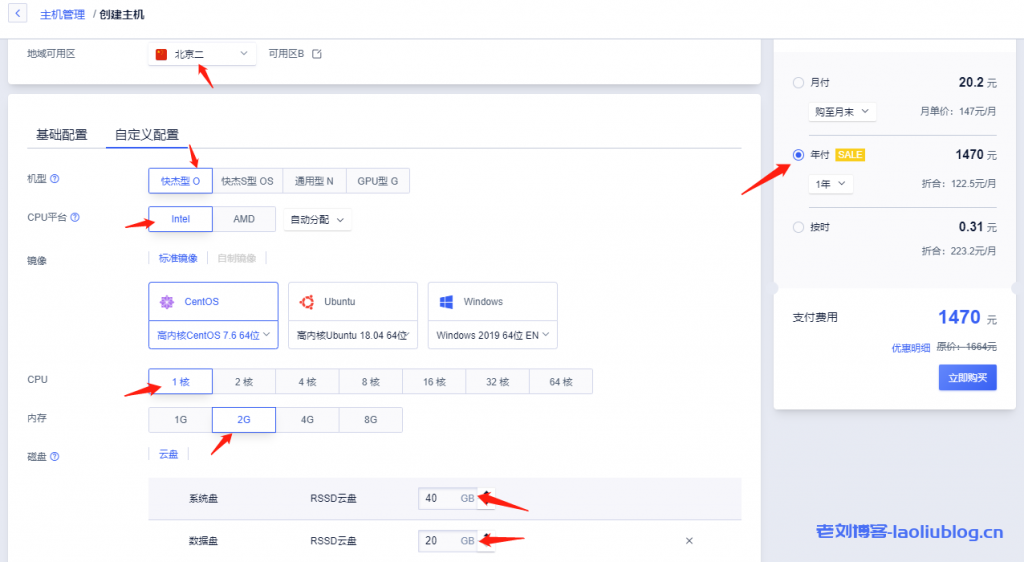
Task: Expand the 自动分配 CPU platform dropdown
Action: click(x=317, y=219)
